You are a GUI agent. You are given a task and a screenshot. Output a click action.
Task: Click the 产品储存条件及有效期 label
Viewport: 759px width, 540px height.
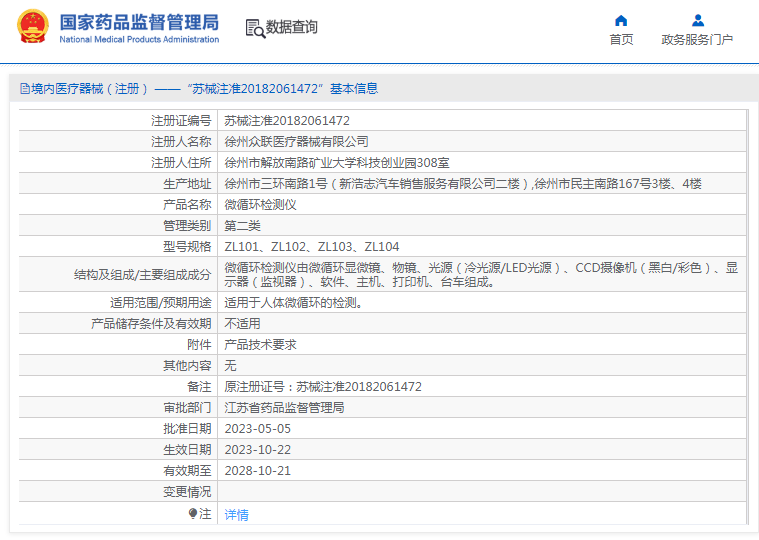[151, 324]
